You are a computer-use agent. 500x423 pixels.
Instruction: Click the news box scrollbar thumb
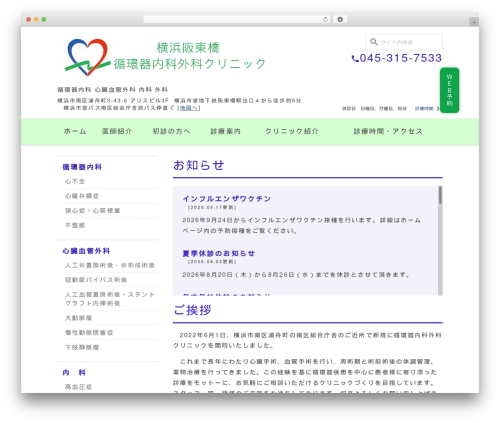click(x=440, y=195)
